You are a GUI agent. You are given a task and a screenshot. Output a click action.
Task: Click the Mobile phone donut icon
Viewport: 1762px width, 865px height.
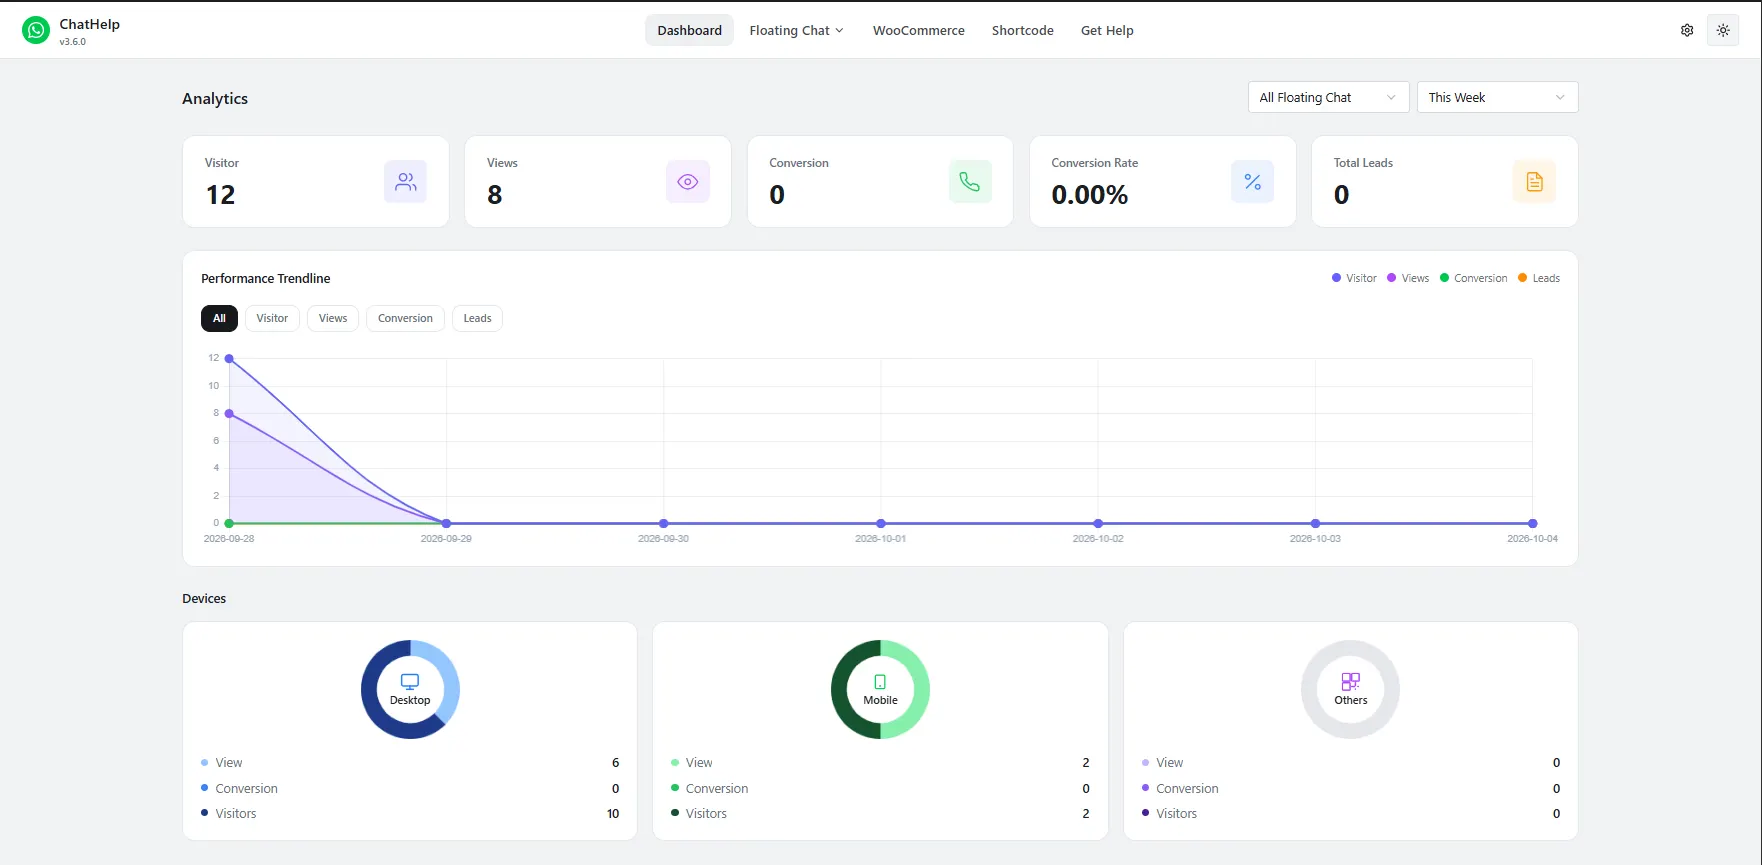point(880,682)
